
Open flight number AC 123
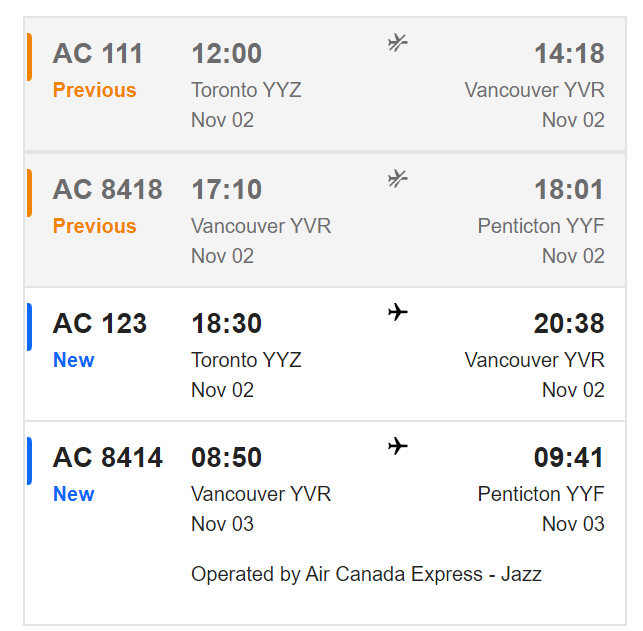[100, 323]
